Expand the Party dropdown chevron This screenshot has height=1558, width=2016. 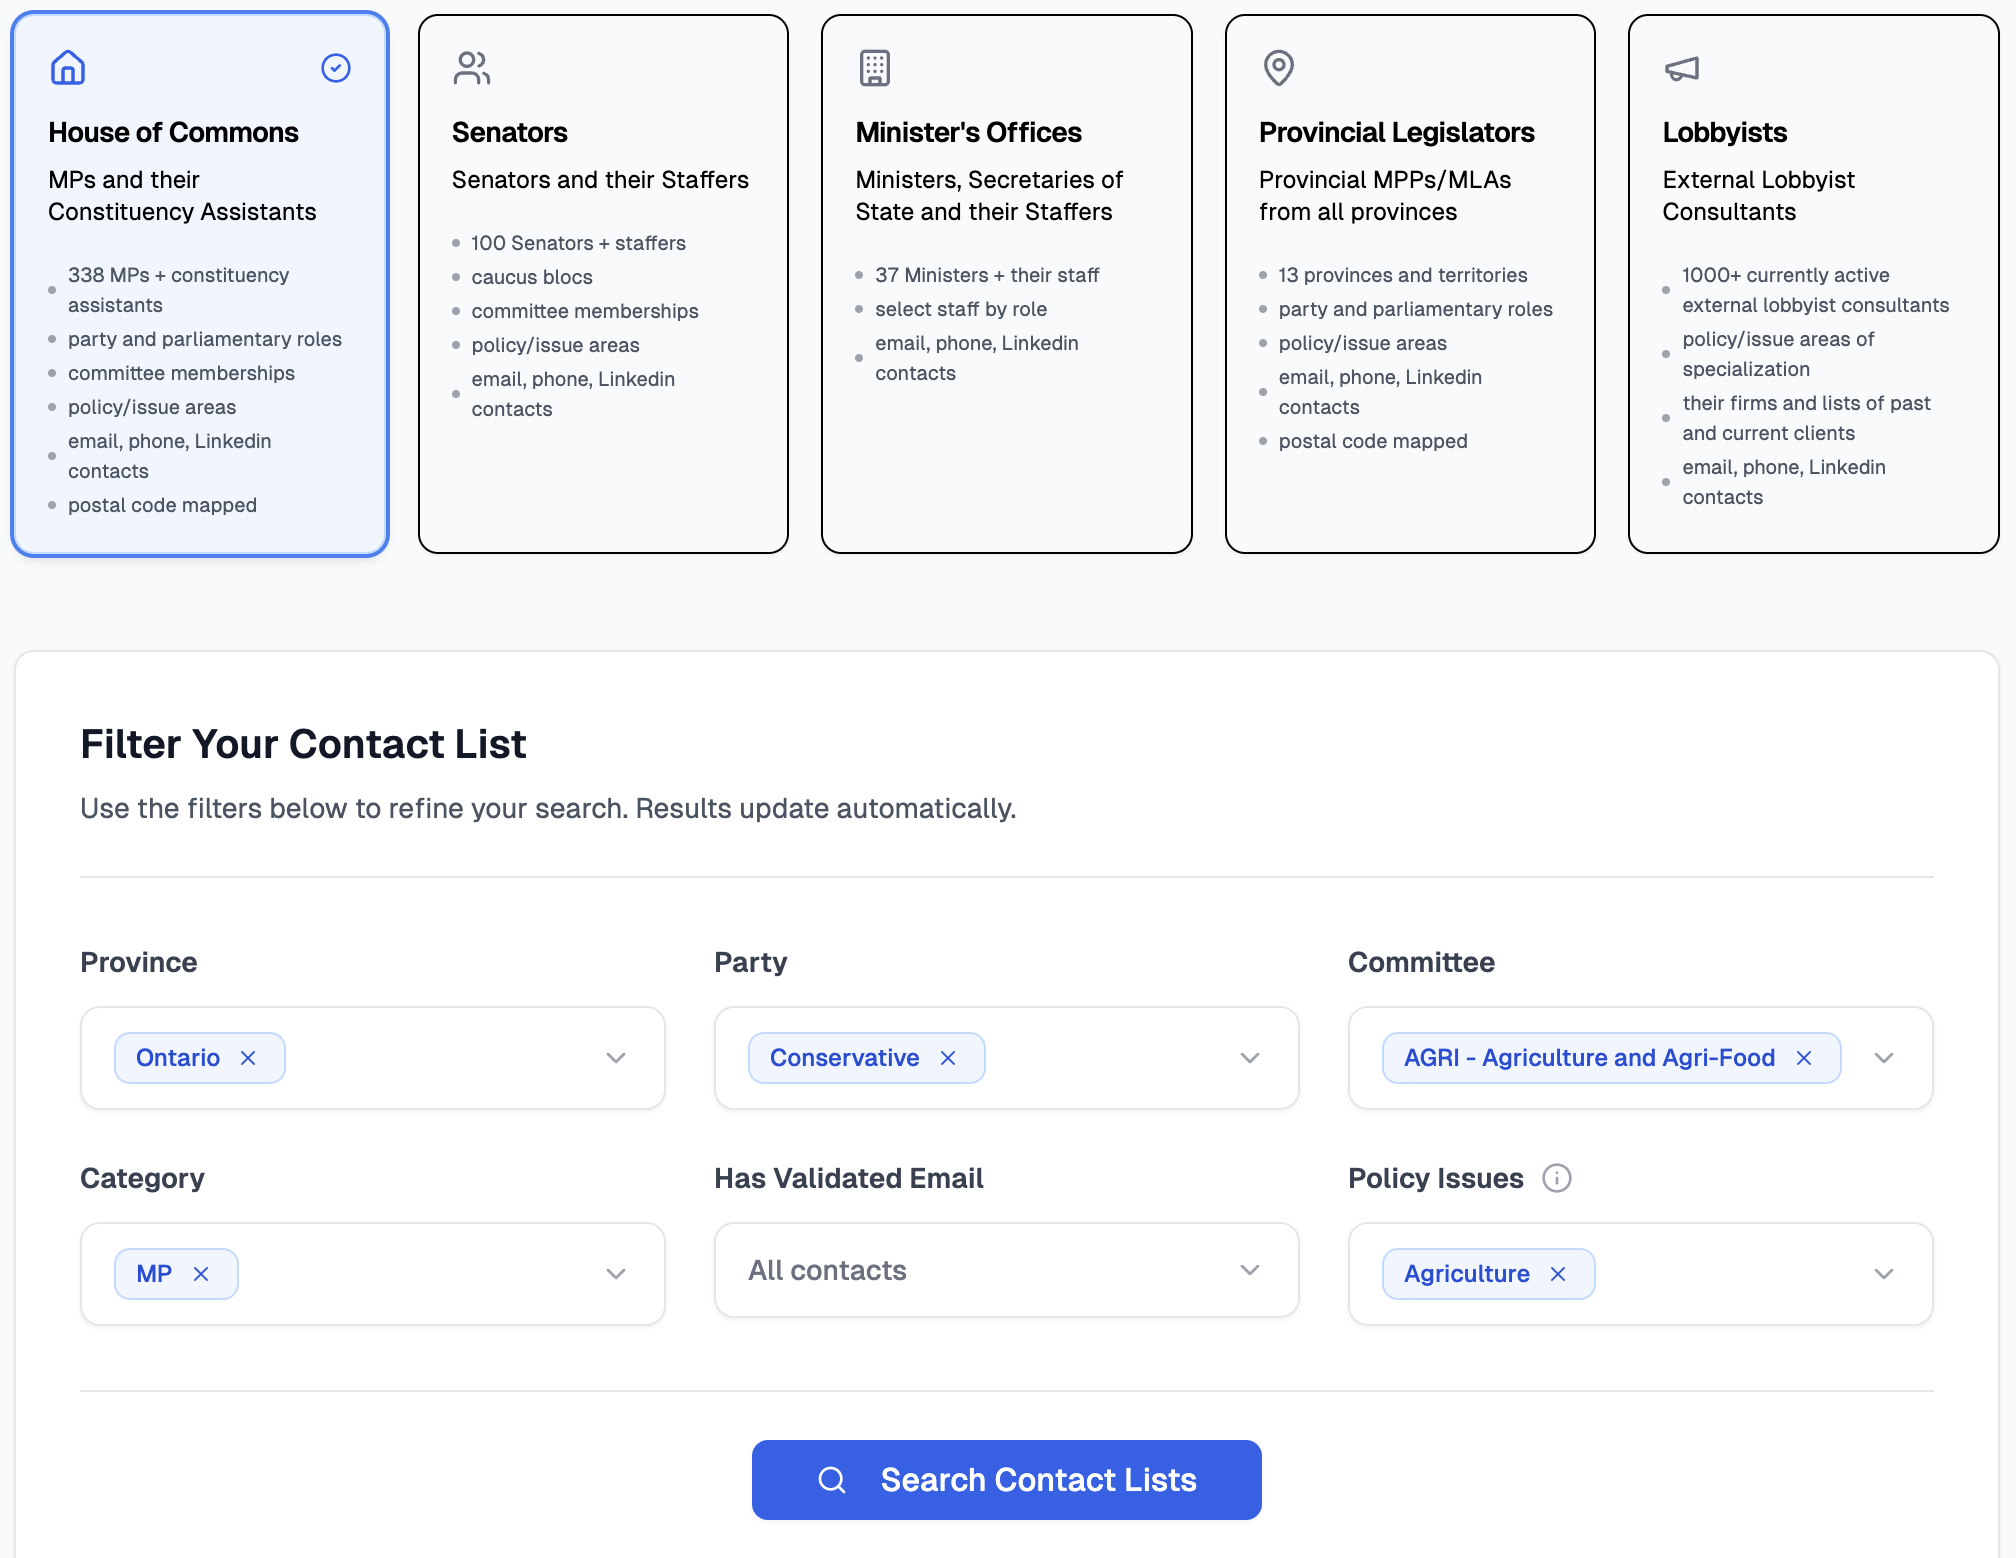(x=1250, y=1058)
